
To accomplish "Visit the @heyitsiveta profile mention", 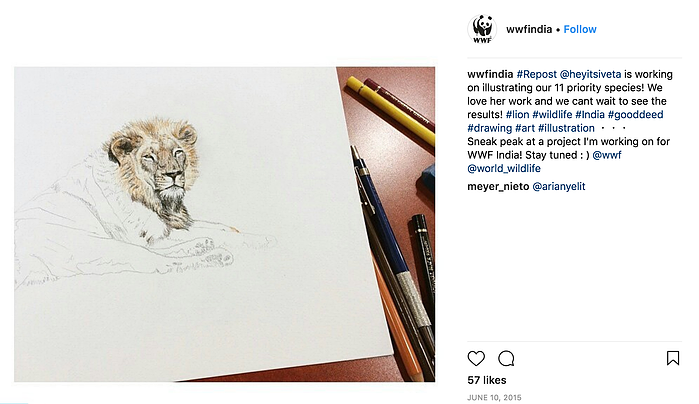I will point(590,74).
